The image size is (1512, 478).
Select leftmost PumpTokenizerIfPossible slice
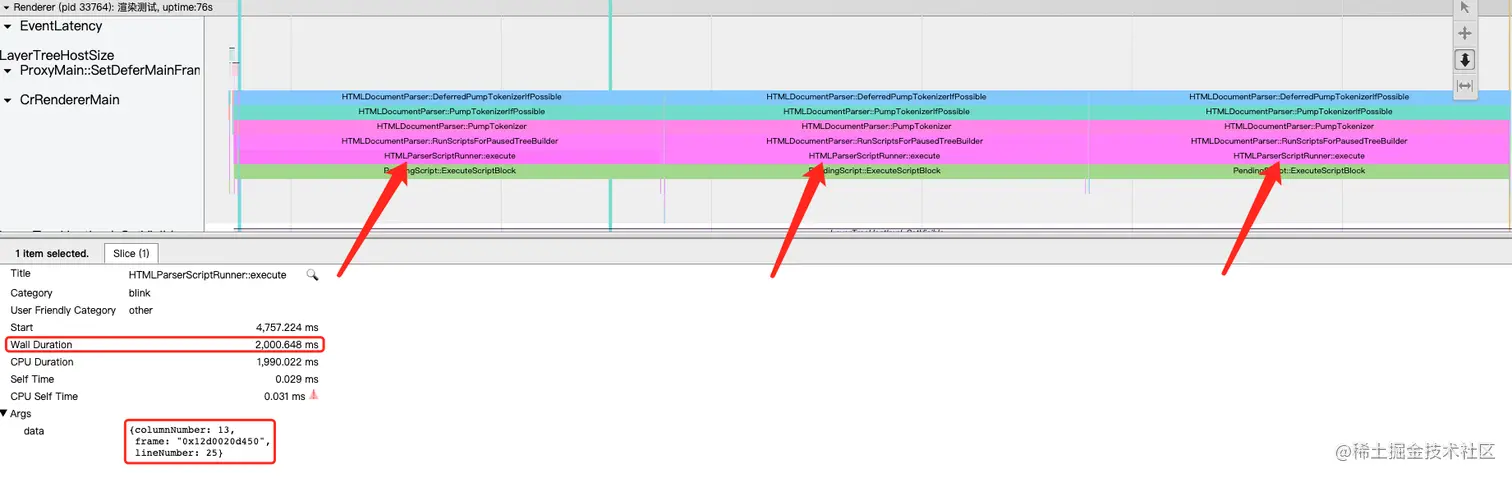(450, 112)
